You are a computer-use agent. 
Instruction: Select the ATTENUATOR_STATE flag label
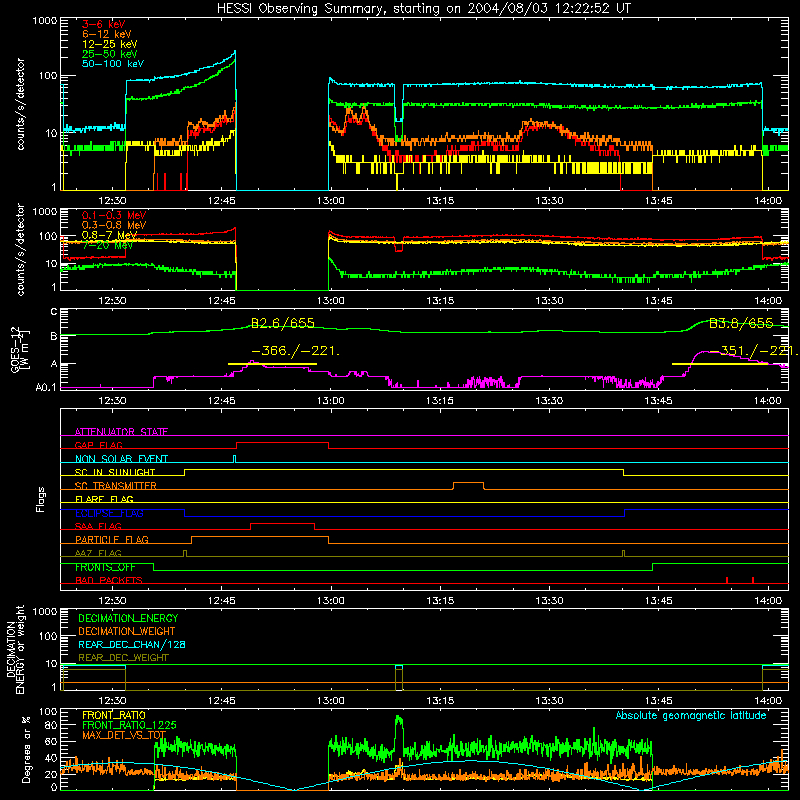[121, 432]
